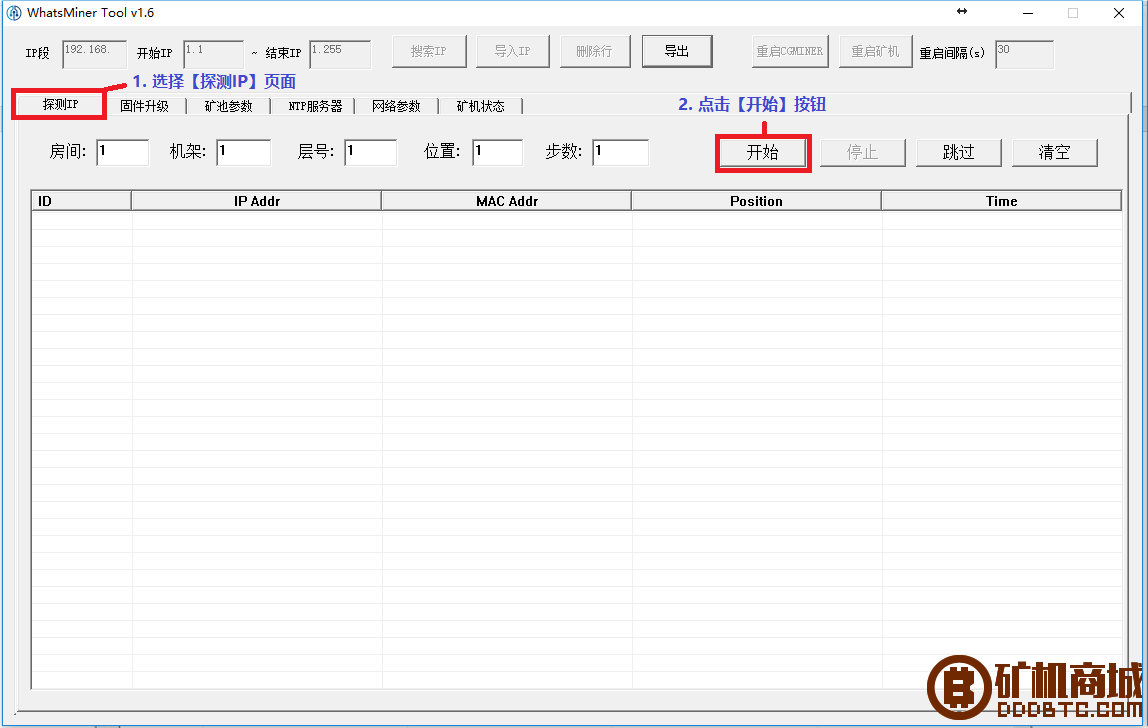Click the 搜索IP button

click(429, 51)
